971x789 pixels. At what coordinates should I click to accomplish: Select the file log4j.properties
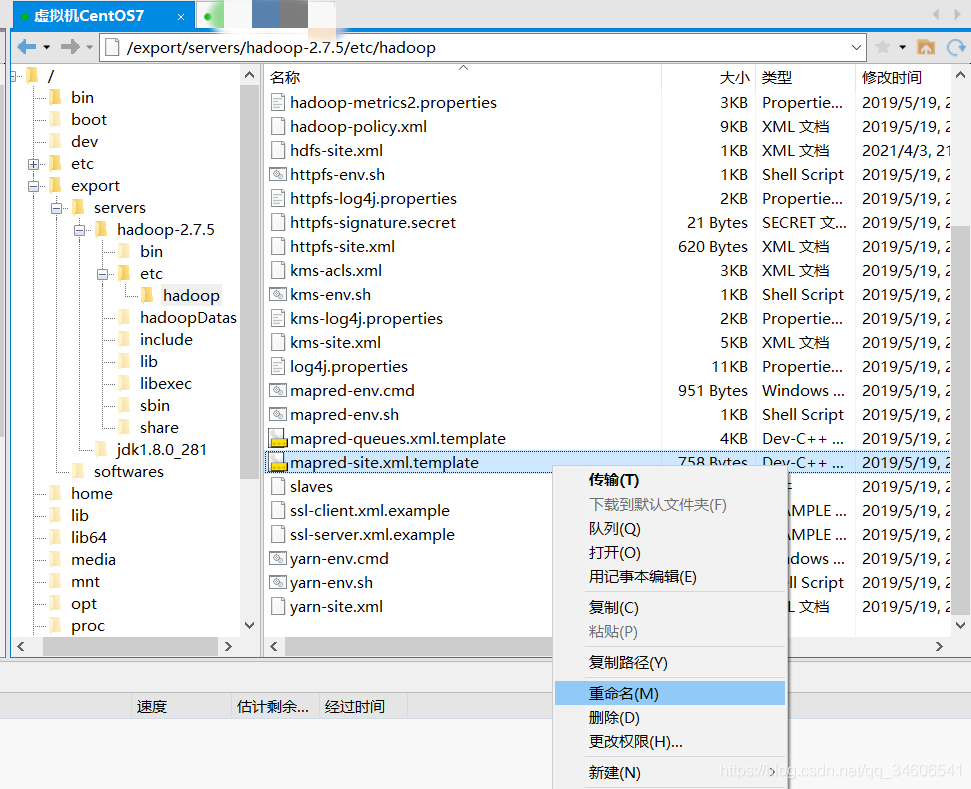[349, 367]
